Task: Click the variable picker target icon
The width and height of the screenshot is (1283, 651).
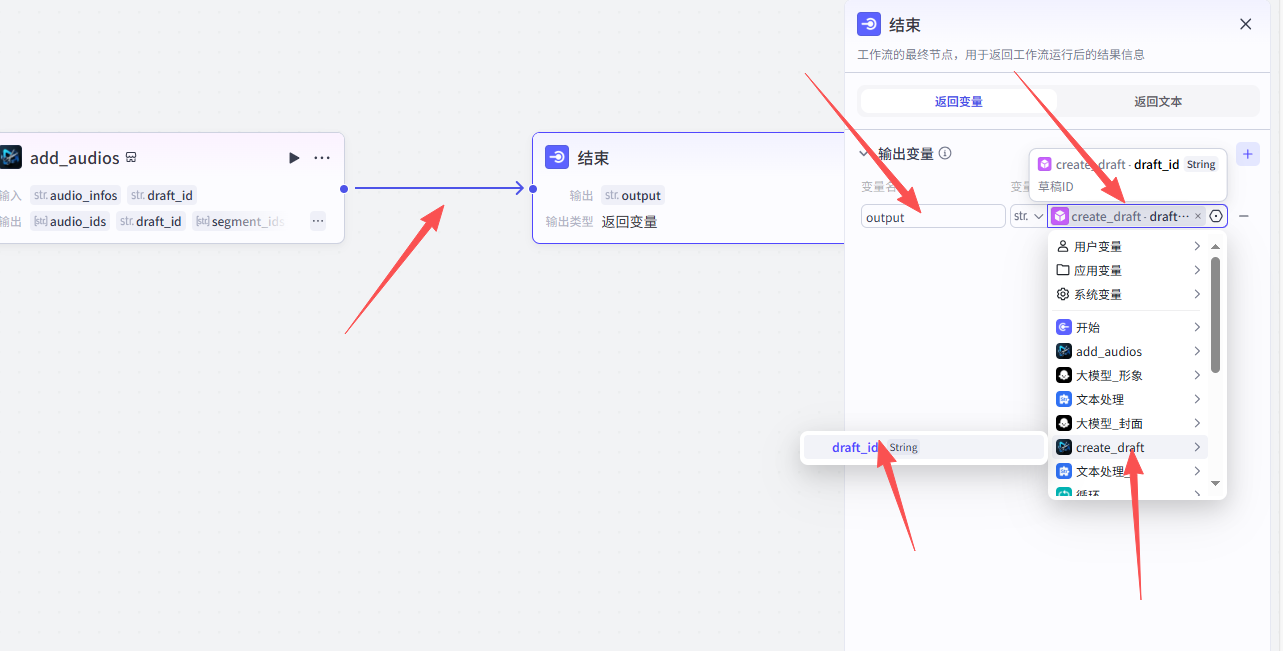Action: pyautogui.click(x=1216, y=216)
